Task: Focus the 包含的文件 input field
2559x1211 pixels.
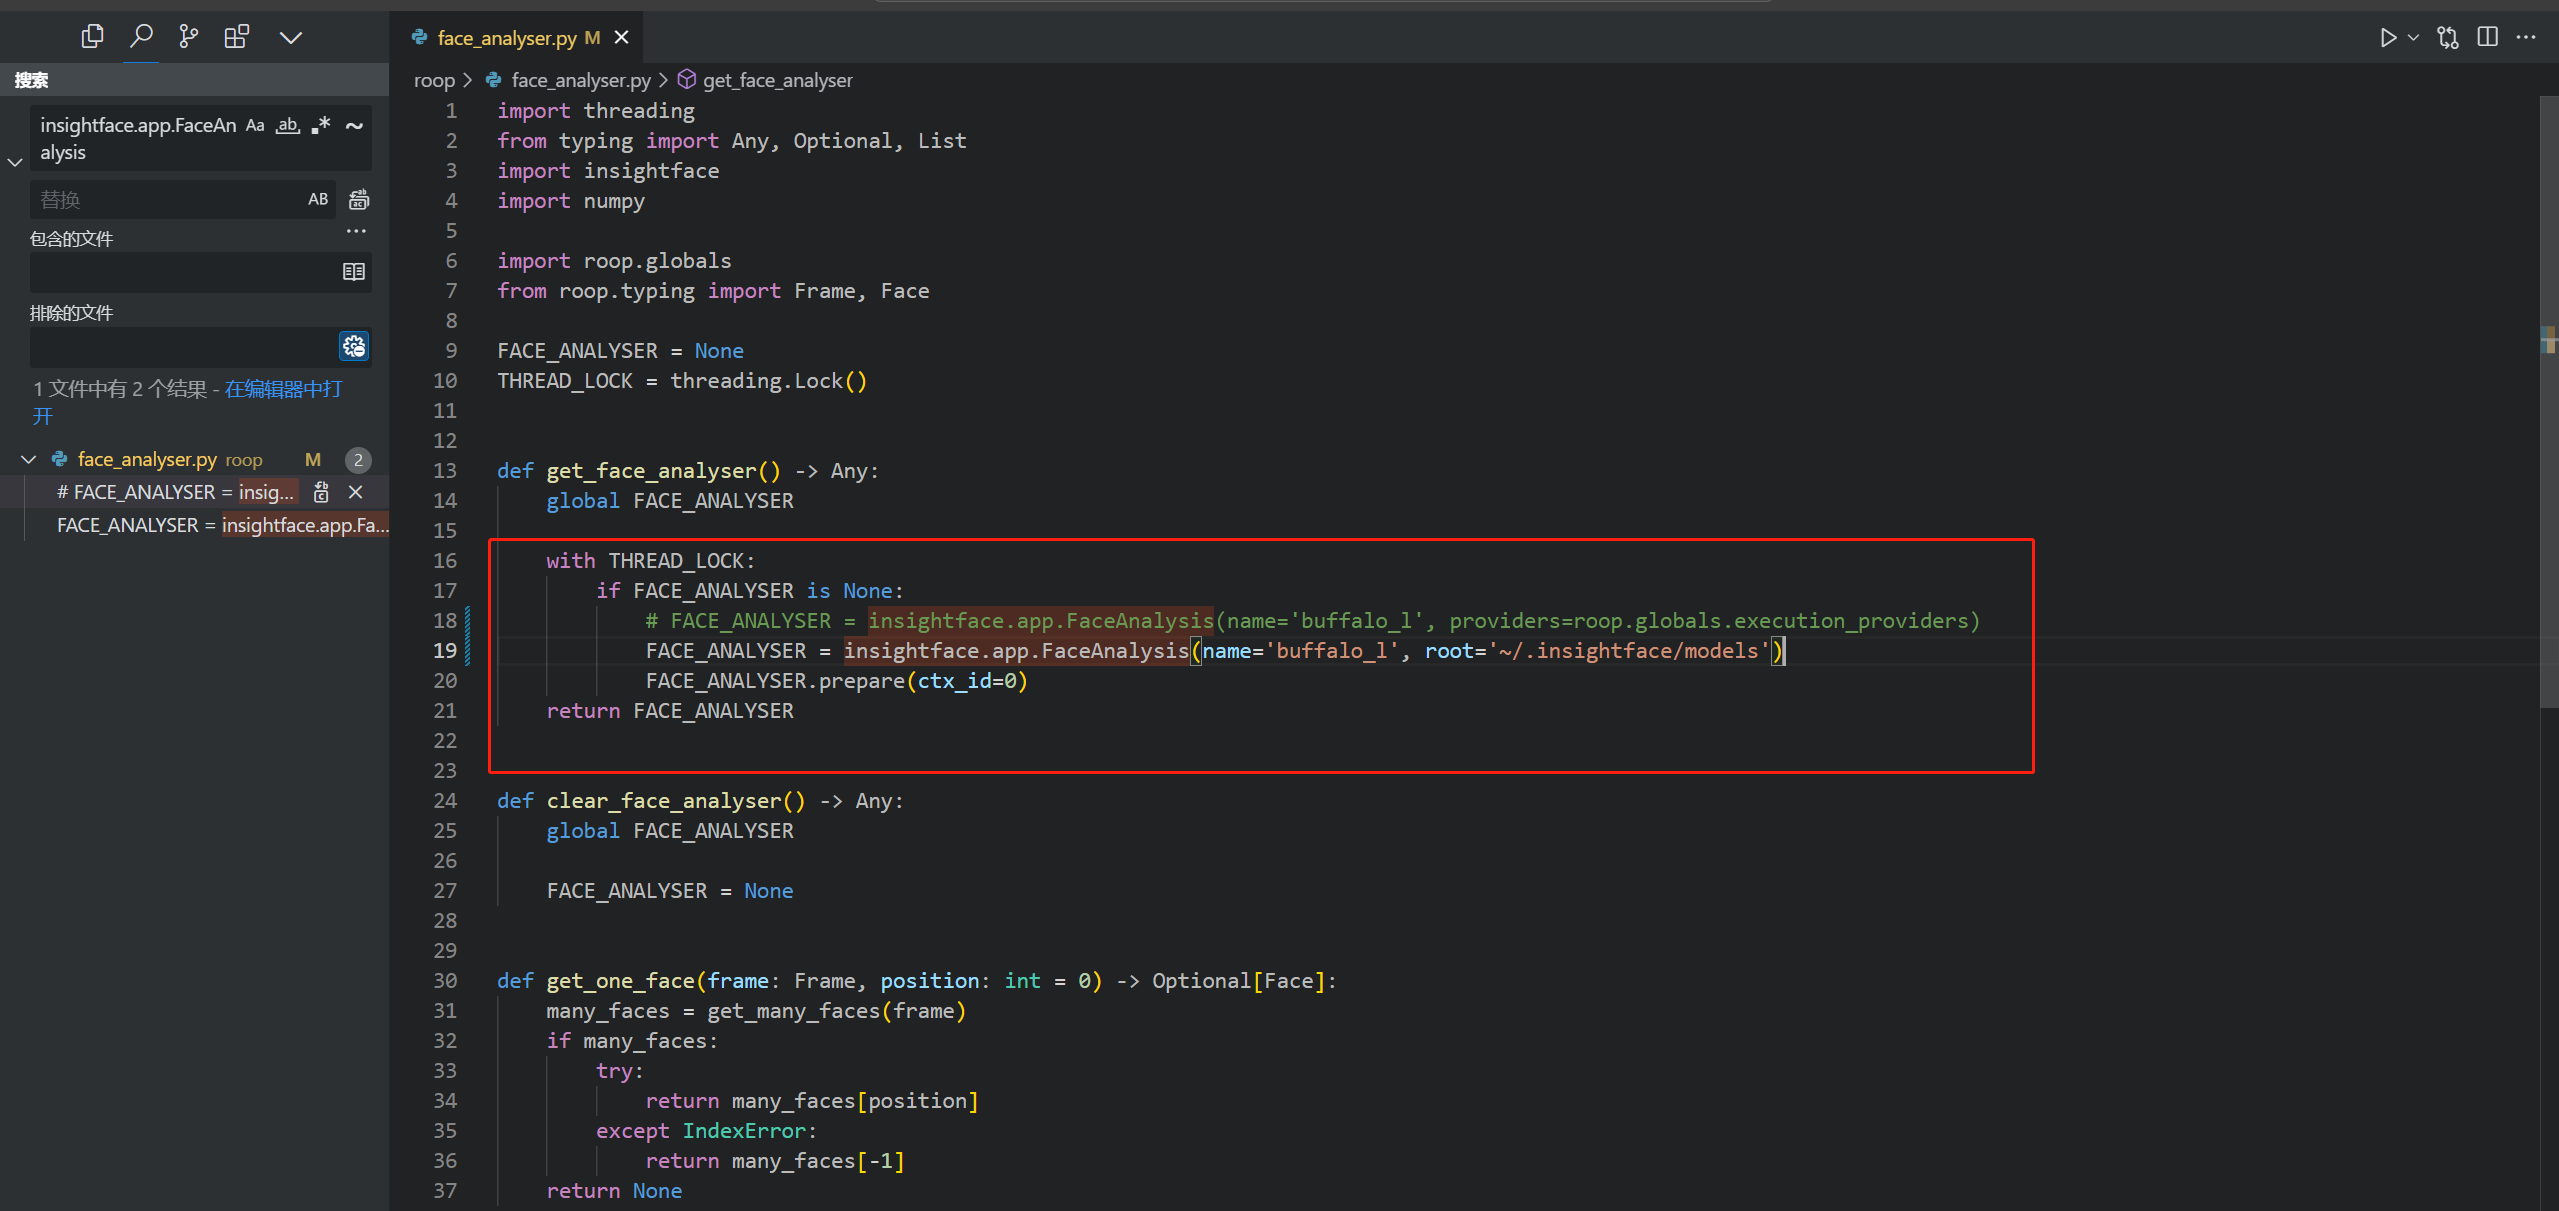Action: click(185, 271)
